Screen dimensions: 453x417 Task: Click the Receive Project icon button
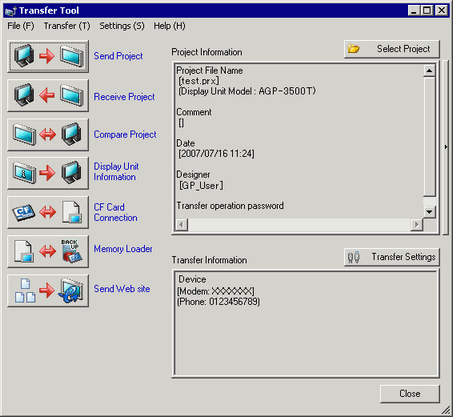tap(48, 96)
